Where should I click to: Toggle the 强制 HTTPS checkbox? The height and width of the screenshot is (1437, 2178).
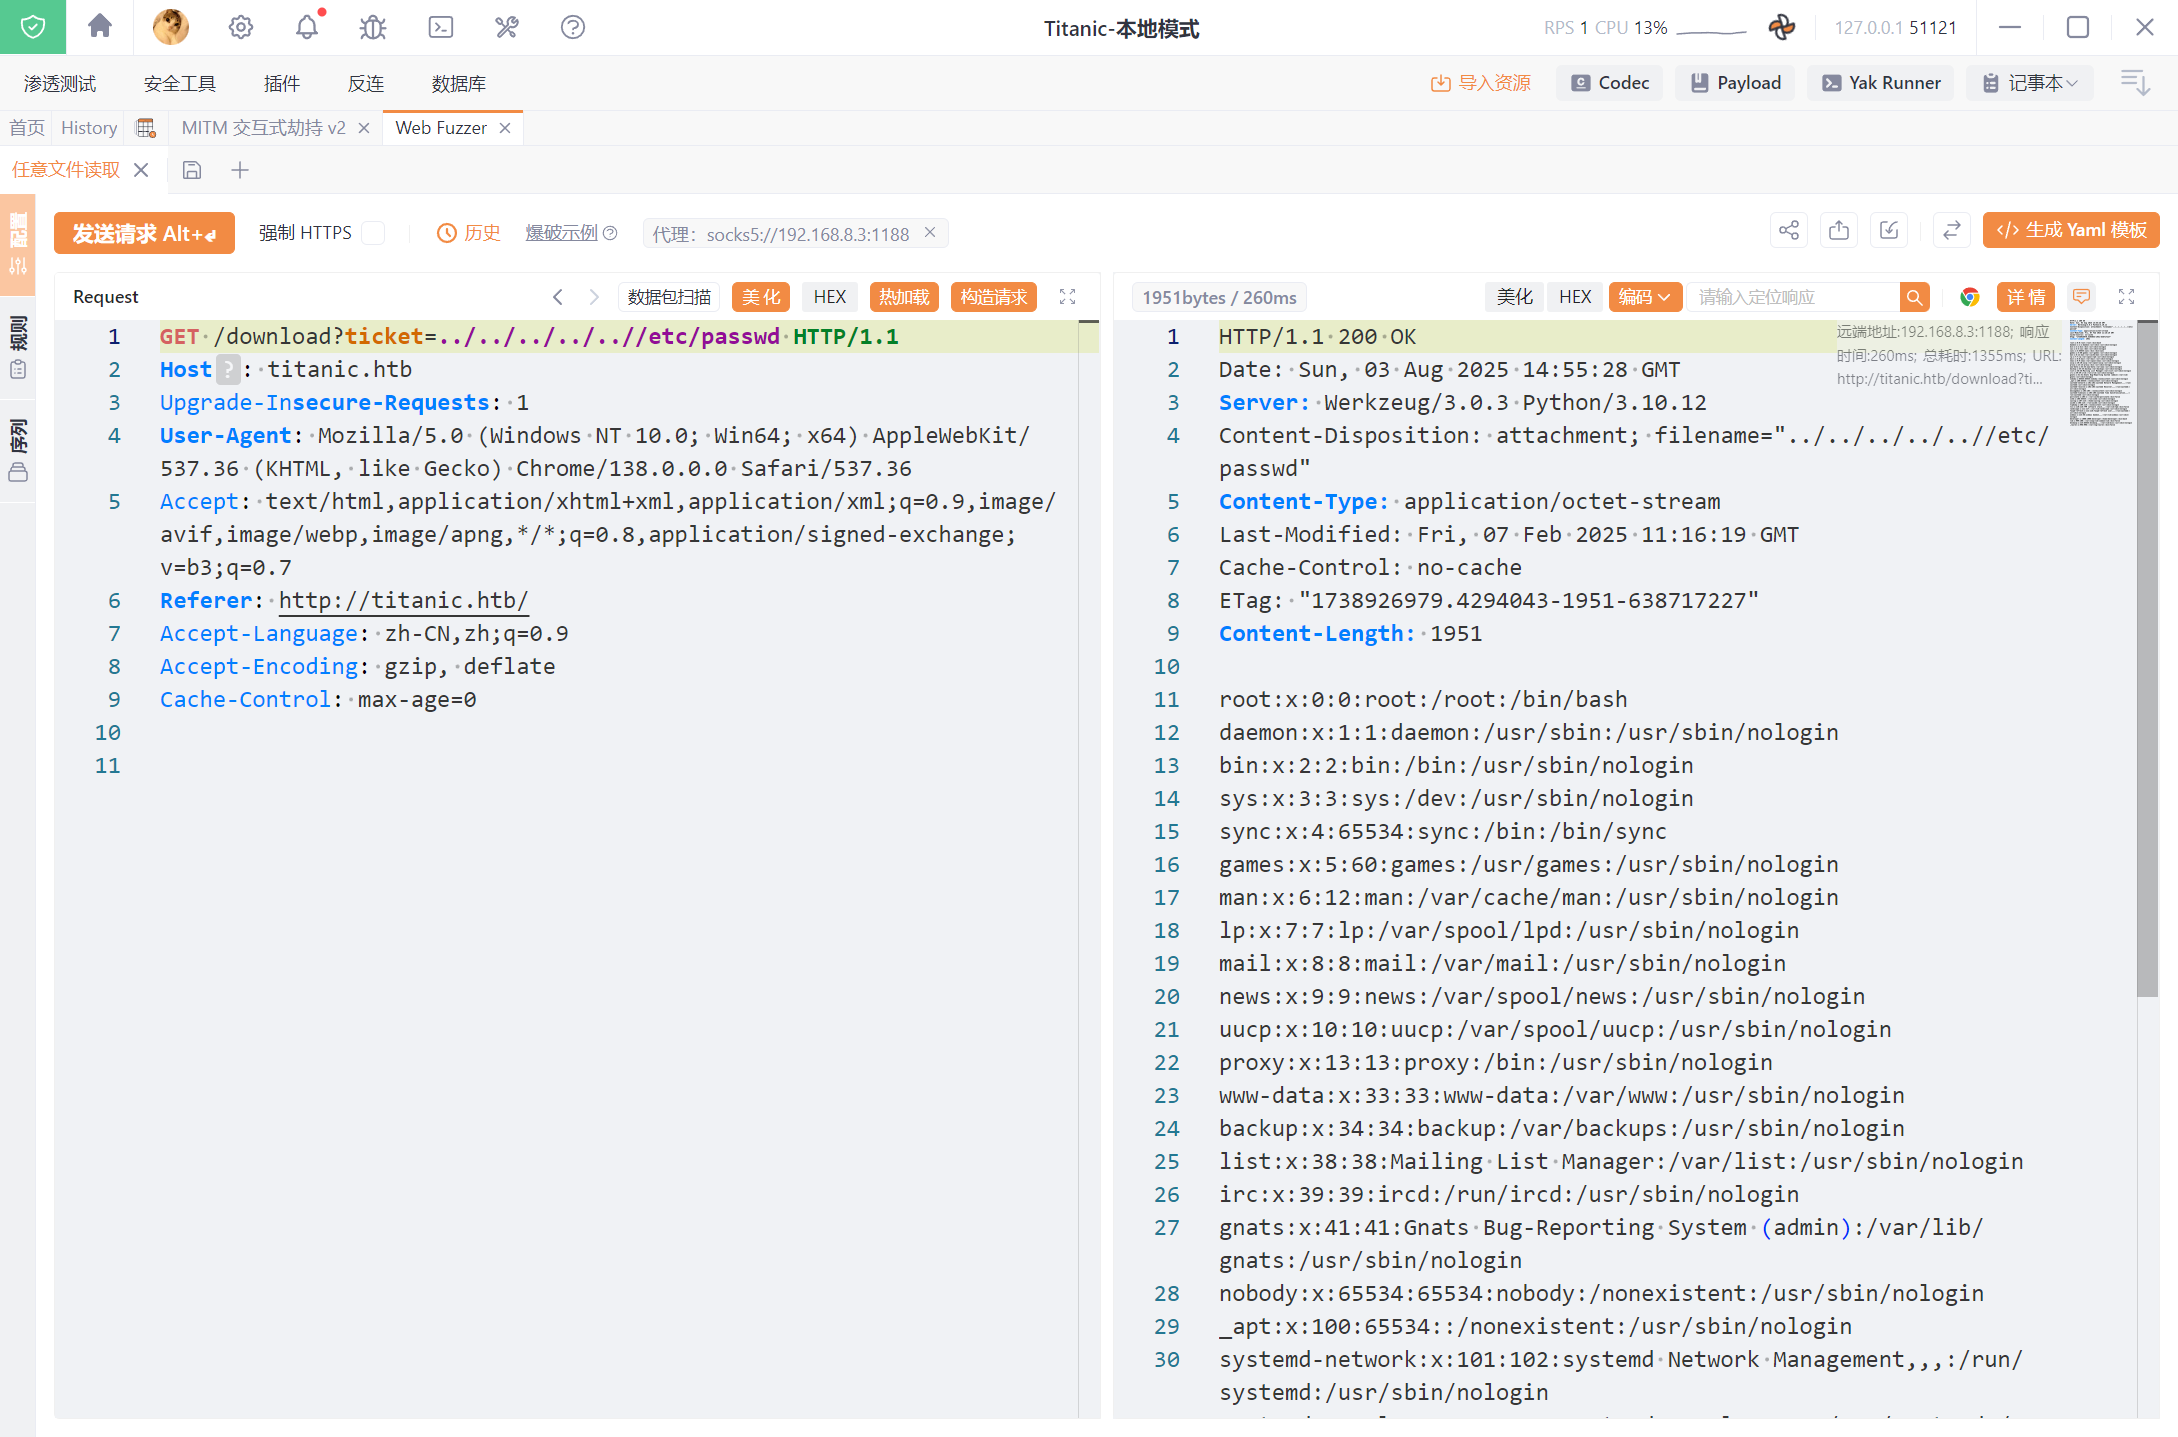point(373,233)
